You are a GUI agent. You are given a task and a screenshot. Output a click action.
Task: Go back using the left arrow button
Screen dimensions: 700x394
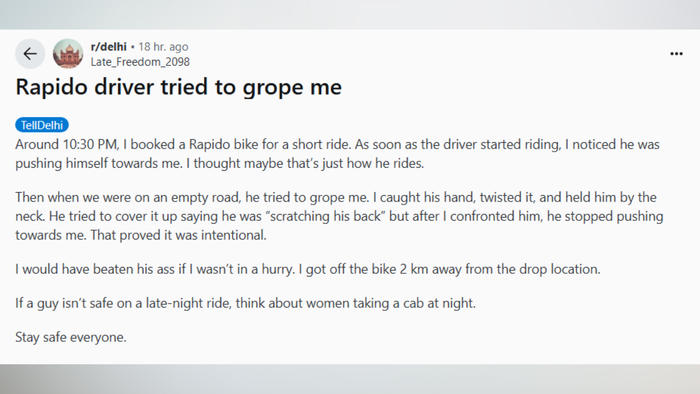tap(30, 54)
